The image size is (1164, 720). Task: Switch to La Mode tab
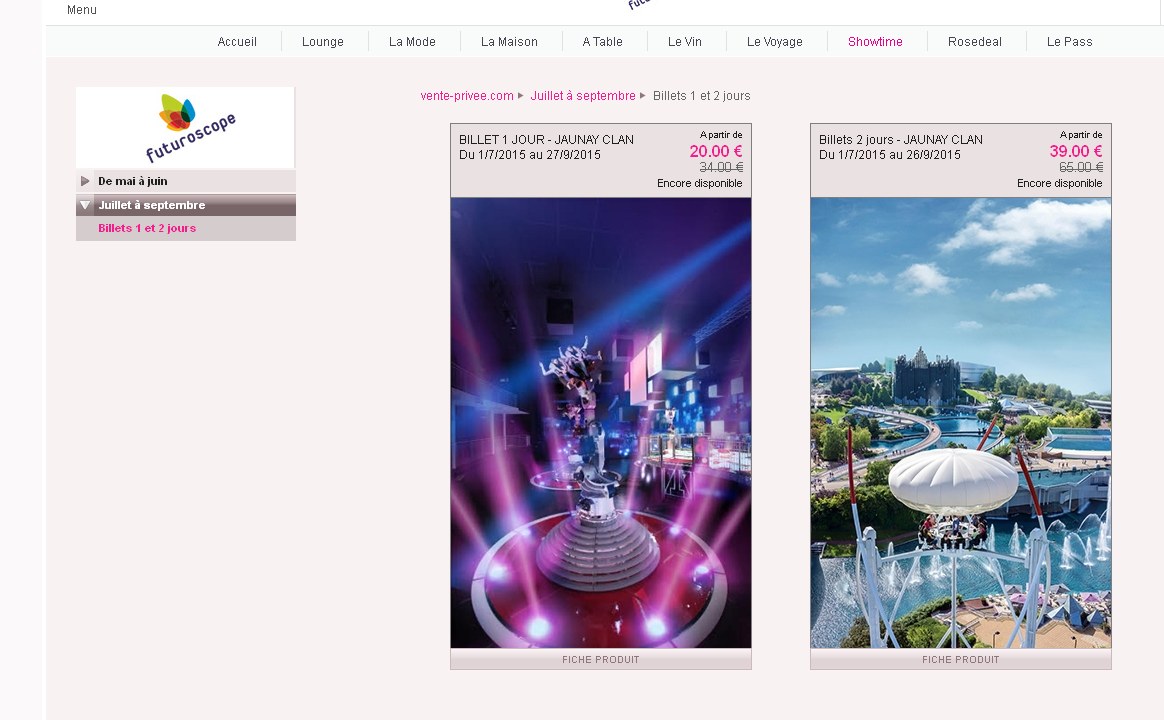(412, 42)
